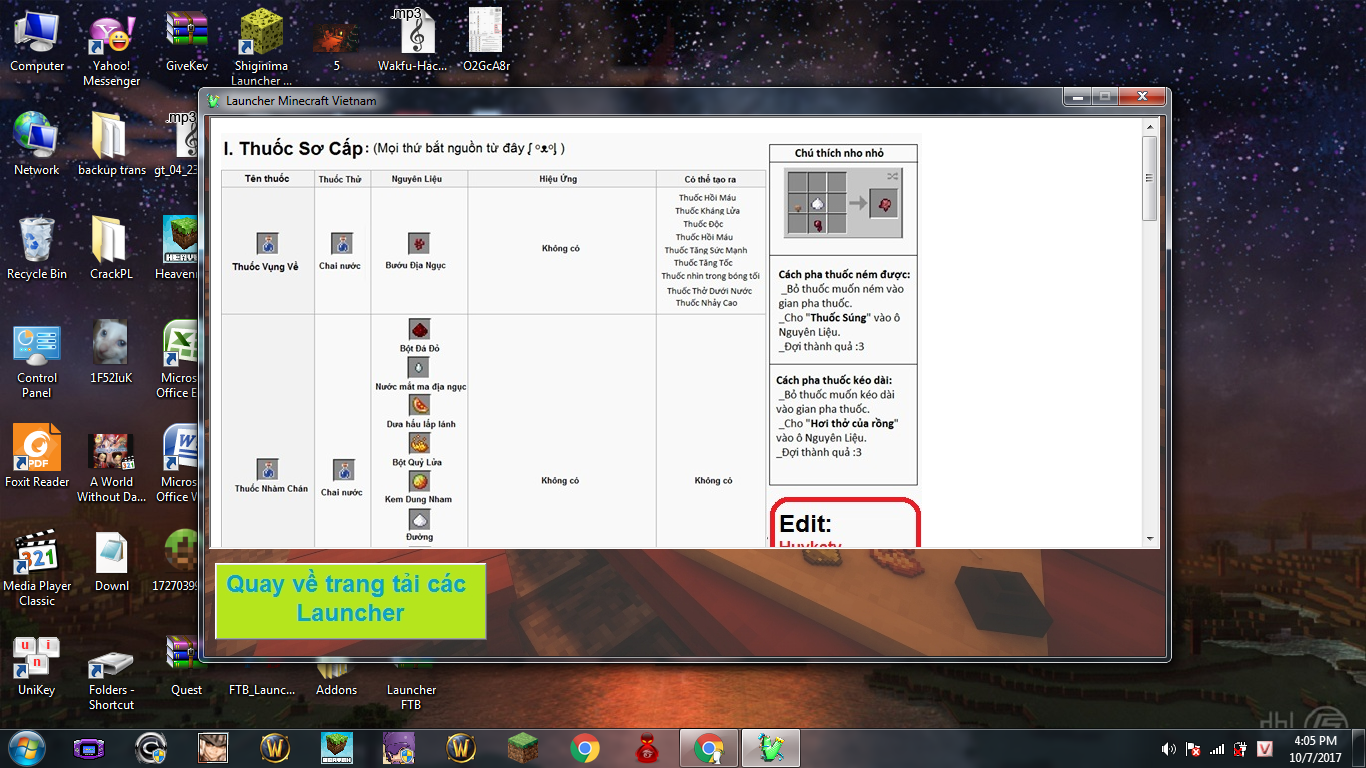This screenshot has width=1366, height=768.
Task: Open the Minecraft grass block taskbar icon
Action: pos(523,747)
